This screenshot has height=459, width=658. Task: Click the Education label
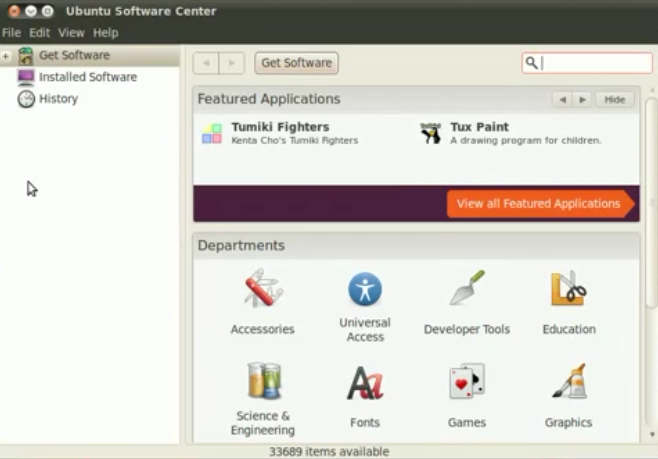(x=569, y=329)
